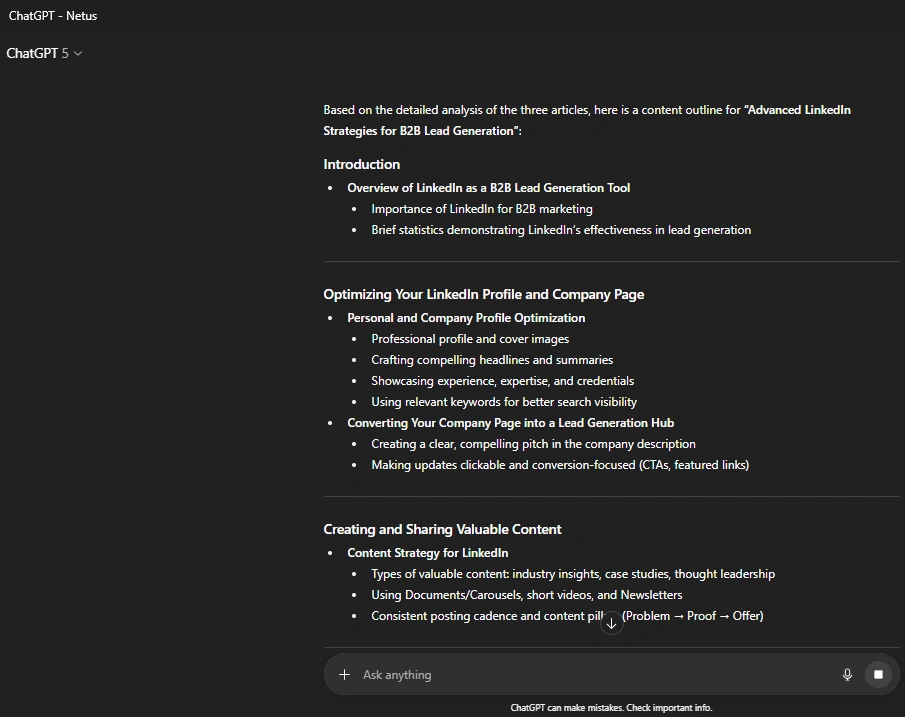
Task: Click 'Crafting compelling headlines and summaries' line
Action: pyautogui.click(x=492, y=360)
